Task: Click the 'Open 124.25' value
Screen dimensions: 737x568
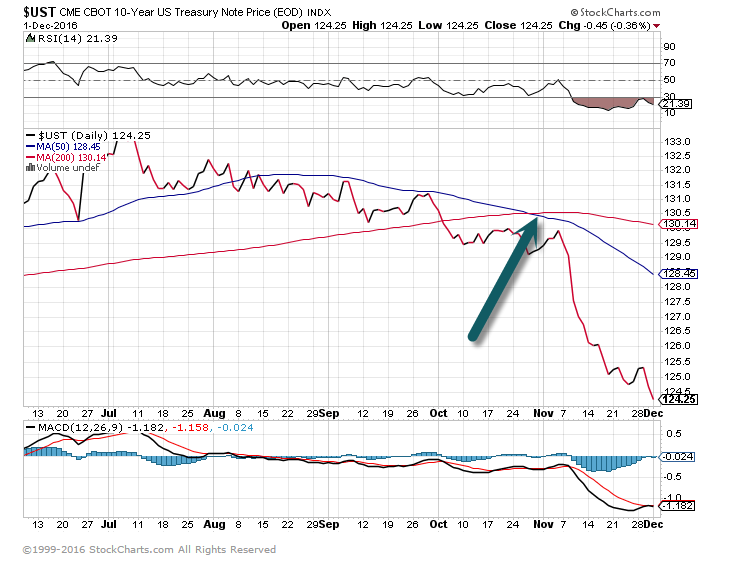Action: tap(314, 25)
